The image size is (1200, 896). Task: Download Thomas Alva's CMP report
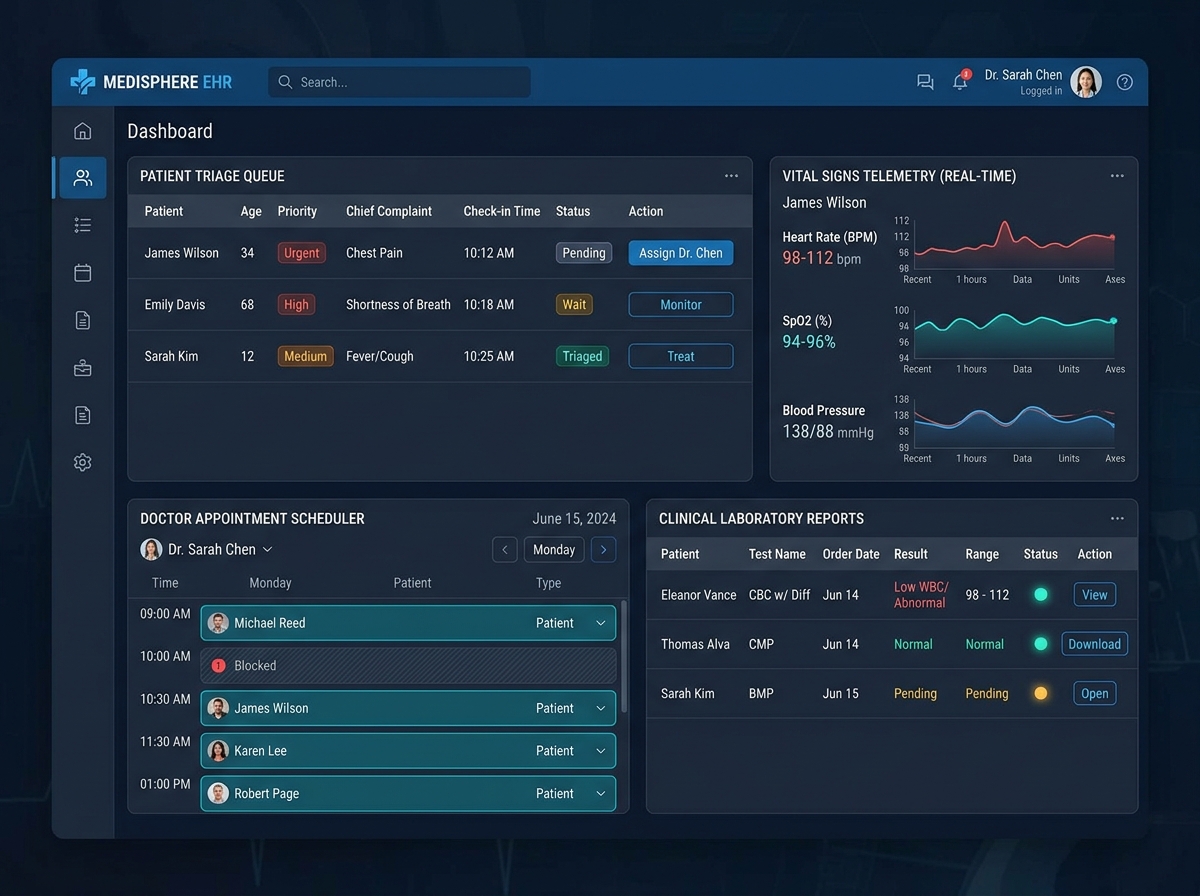click(1095, 644)
